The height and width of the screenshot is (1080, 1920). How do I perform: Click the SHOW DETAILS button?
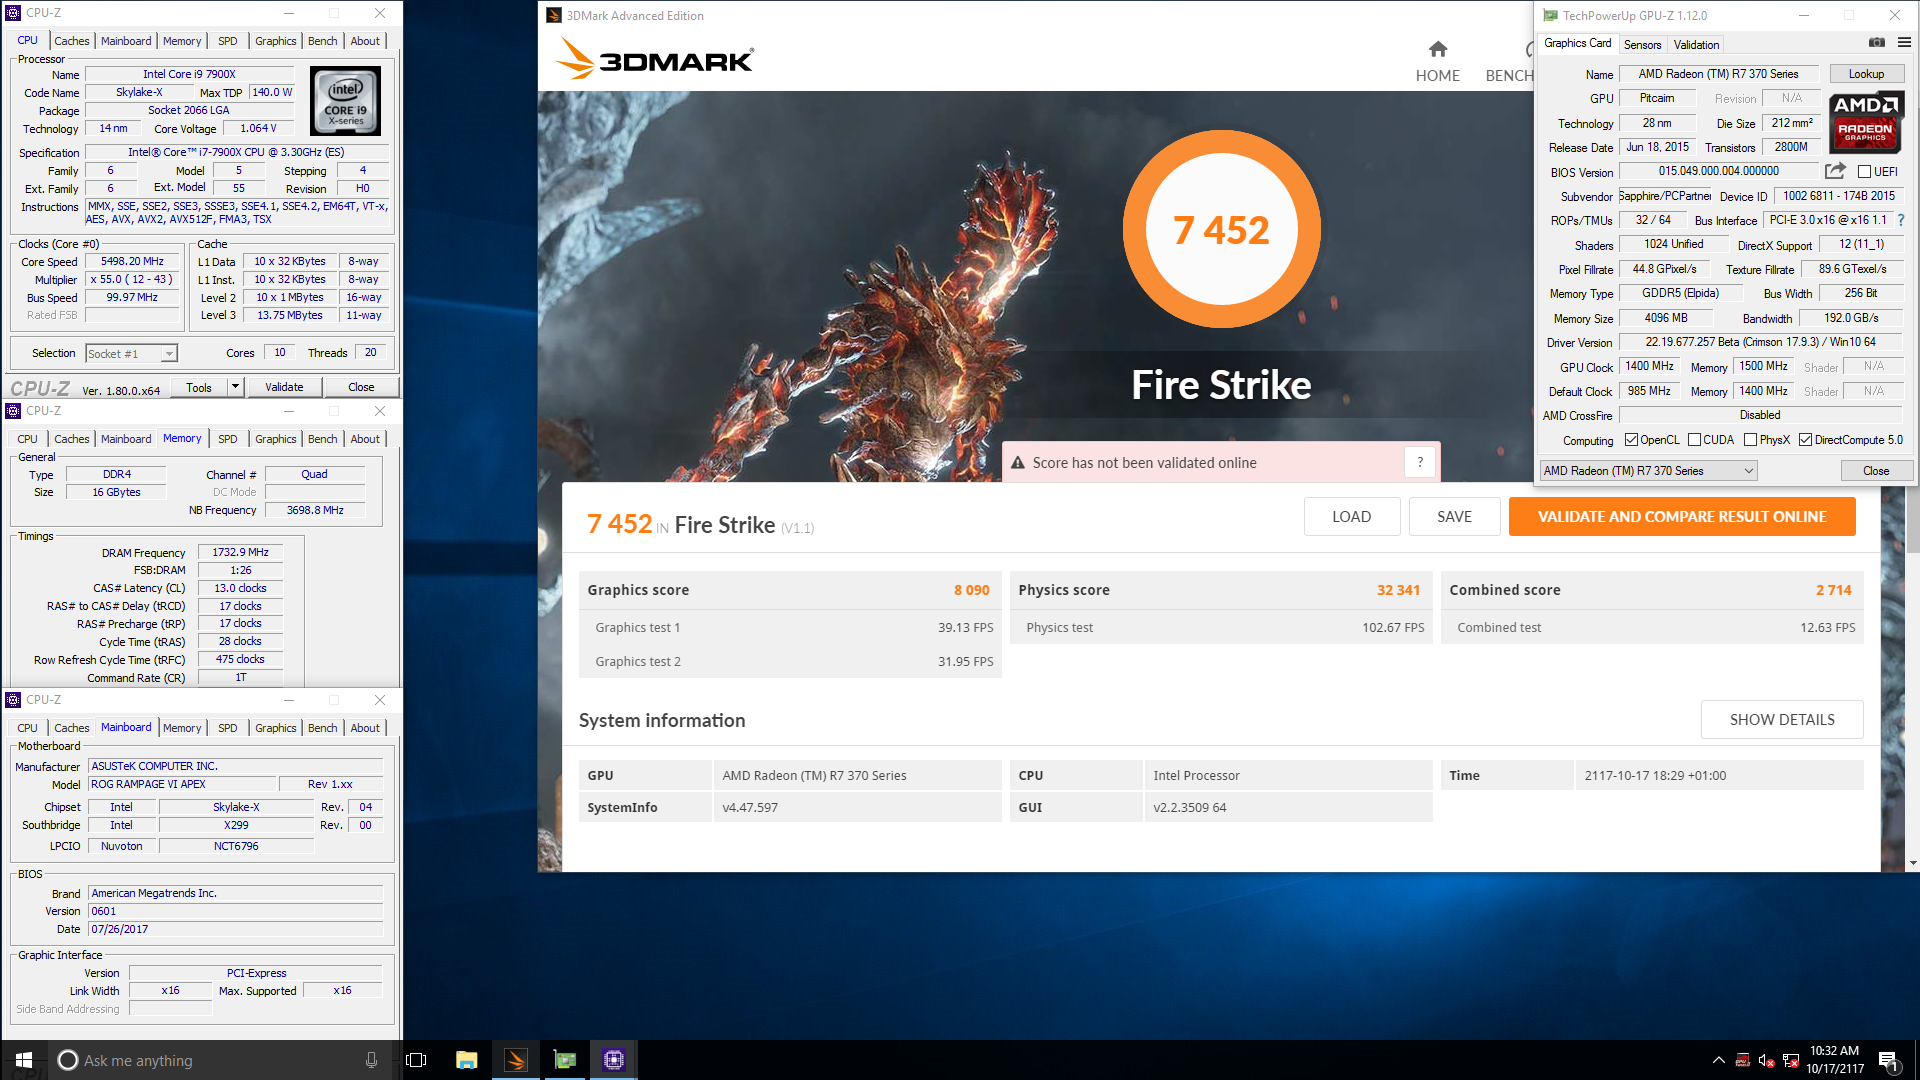[1782, 720]
